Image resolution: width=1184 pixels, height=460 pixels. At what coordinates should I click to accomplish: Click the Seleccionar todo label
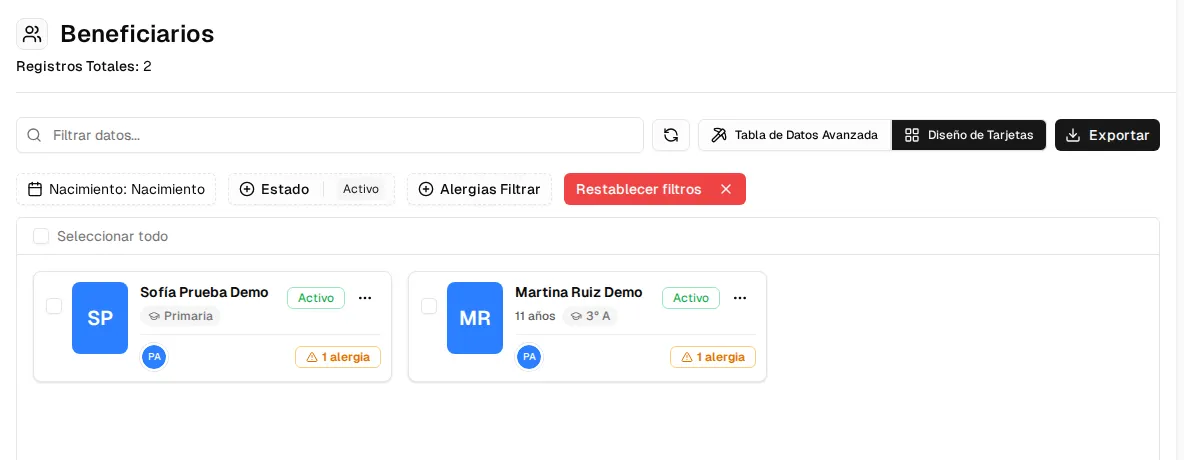[x=113, y=236]
